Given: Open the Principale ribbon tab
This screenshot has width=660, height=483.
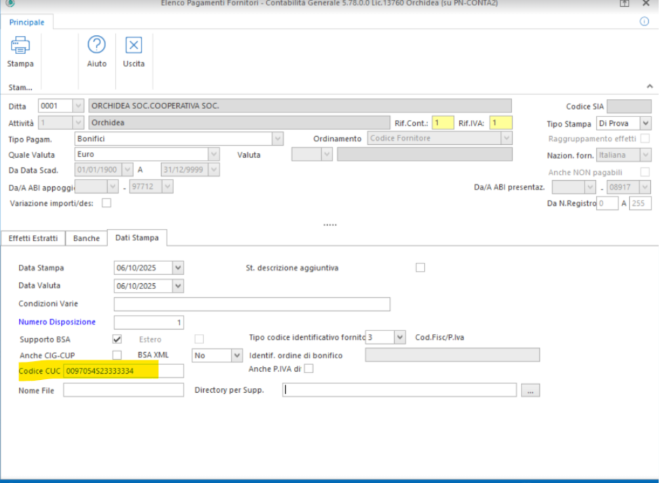Looking at the screenshot, I should click(x=29, y=19).
